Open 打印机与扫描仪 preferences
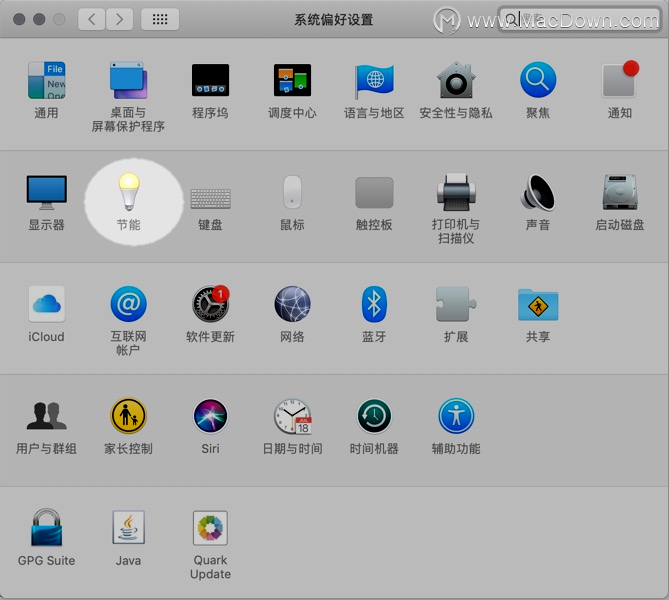Screen dimensions: 669x600 [x=456, y=192]
